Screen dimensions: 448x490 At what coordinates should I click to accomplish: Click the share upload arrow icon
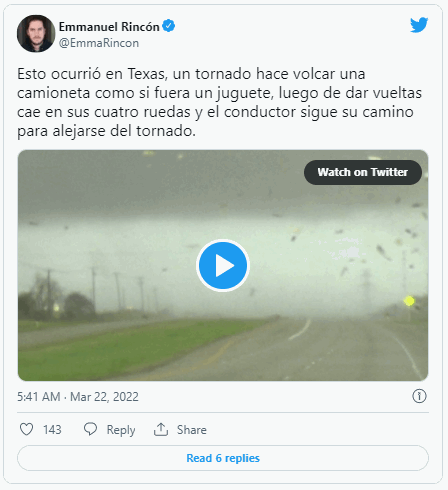pyautogui.click(x=161, y=429)
